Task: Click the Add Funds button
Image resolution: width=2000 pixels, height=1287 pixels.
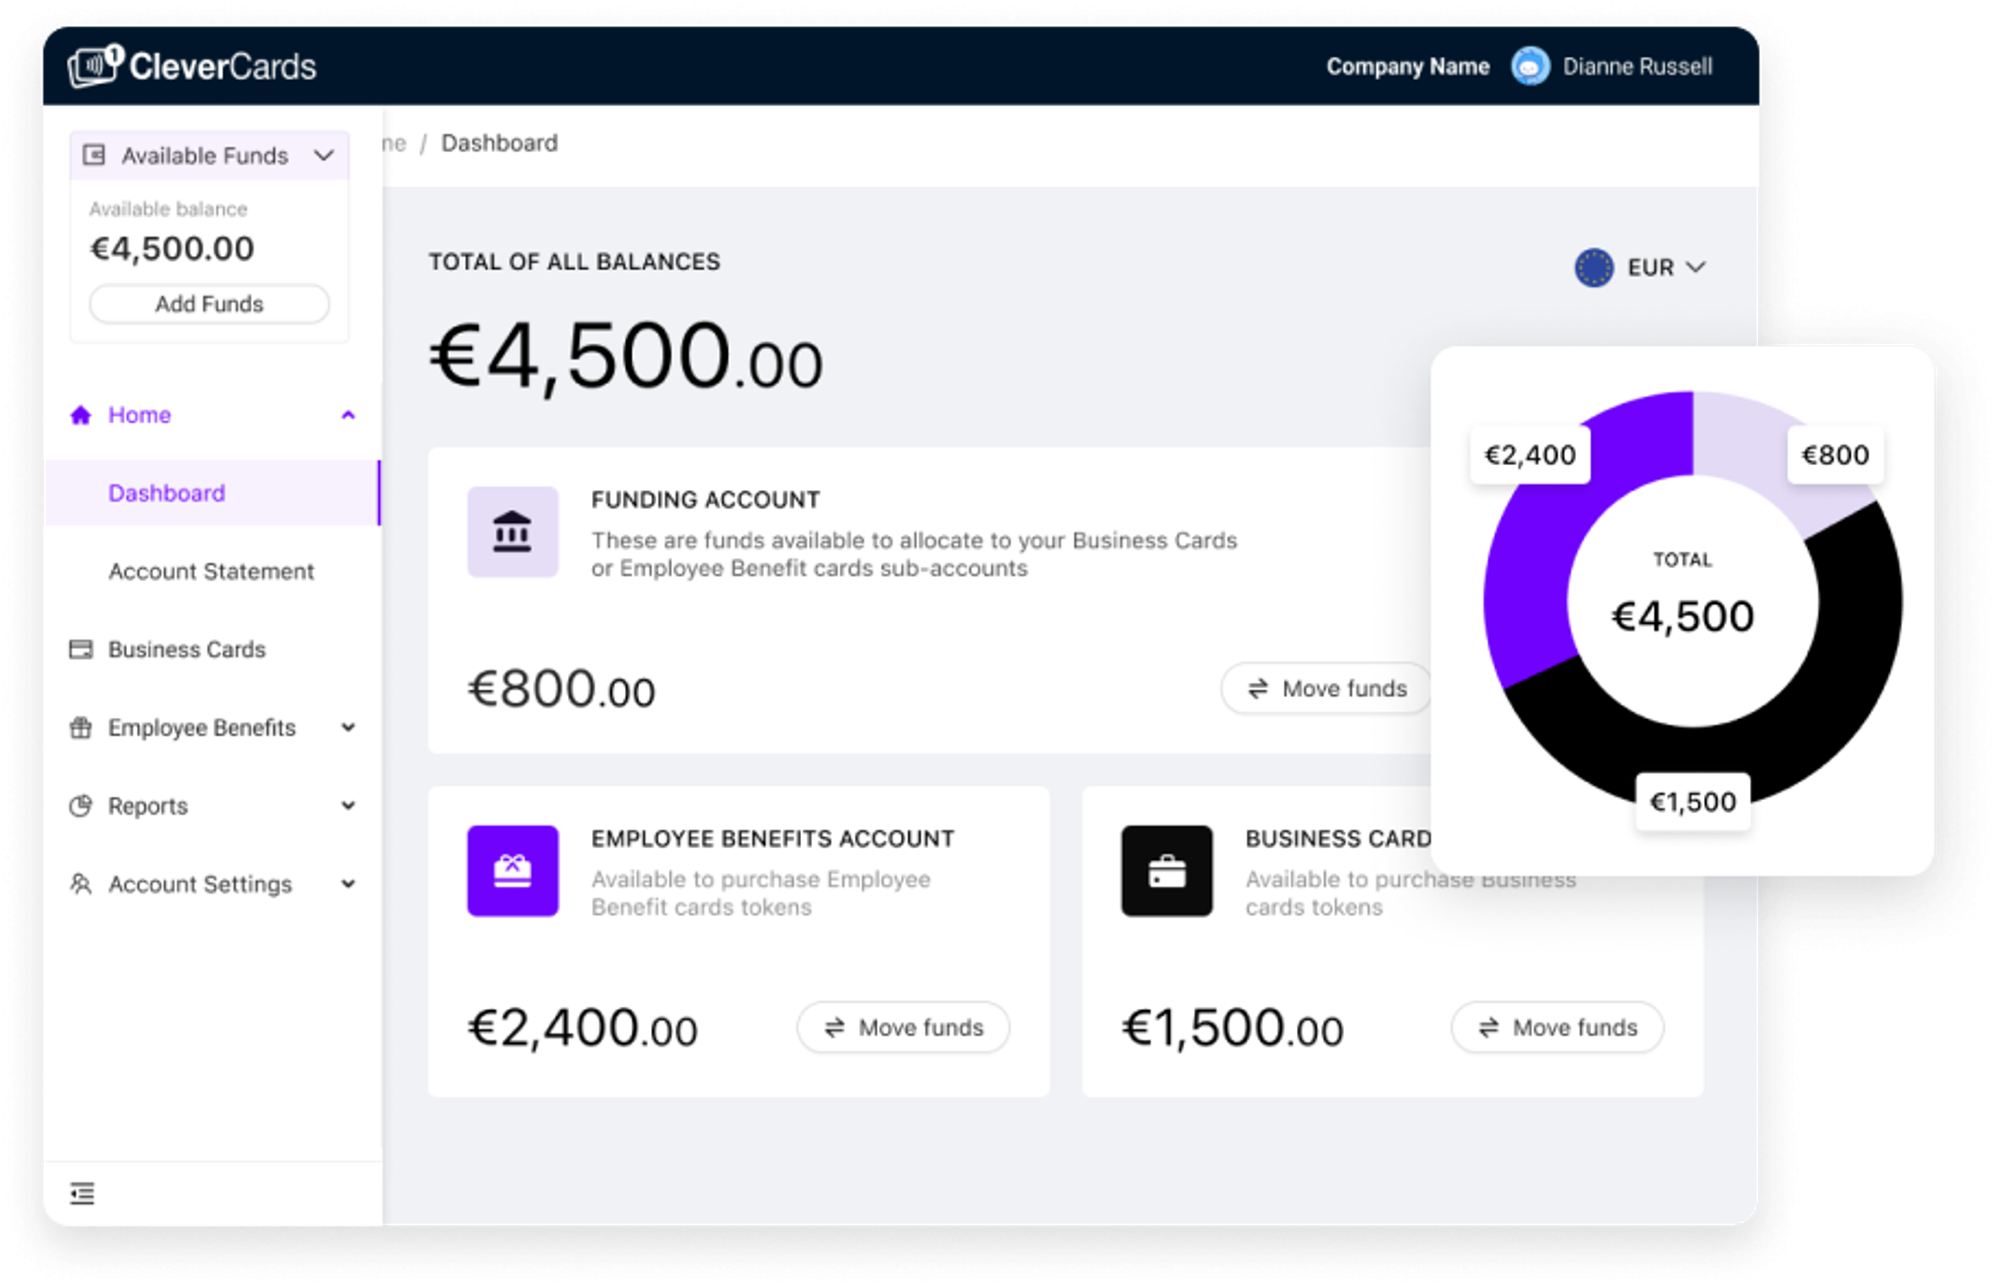Action: tap(209, 304)
